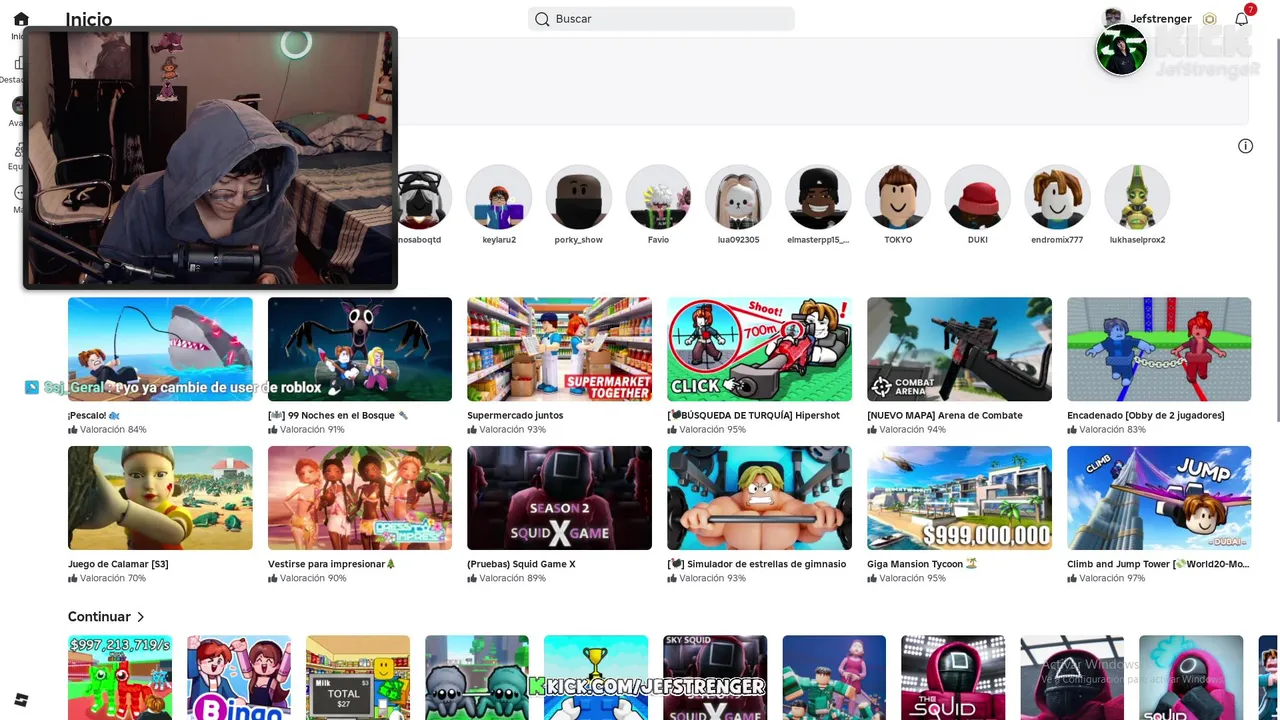Open the Inicio home sidebar icon
The height and width of the screenshot is (720, 1280).
click(x=20, y=19)
